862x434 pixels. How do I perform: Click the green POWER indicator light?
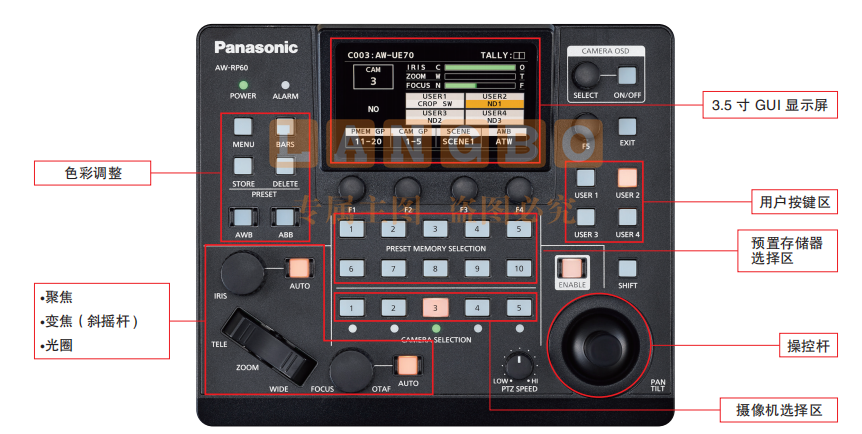click(243, 85)
